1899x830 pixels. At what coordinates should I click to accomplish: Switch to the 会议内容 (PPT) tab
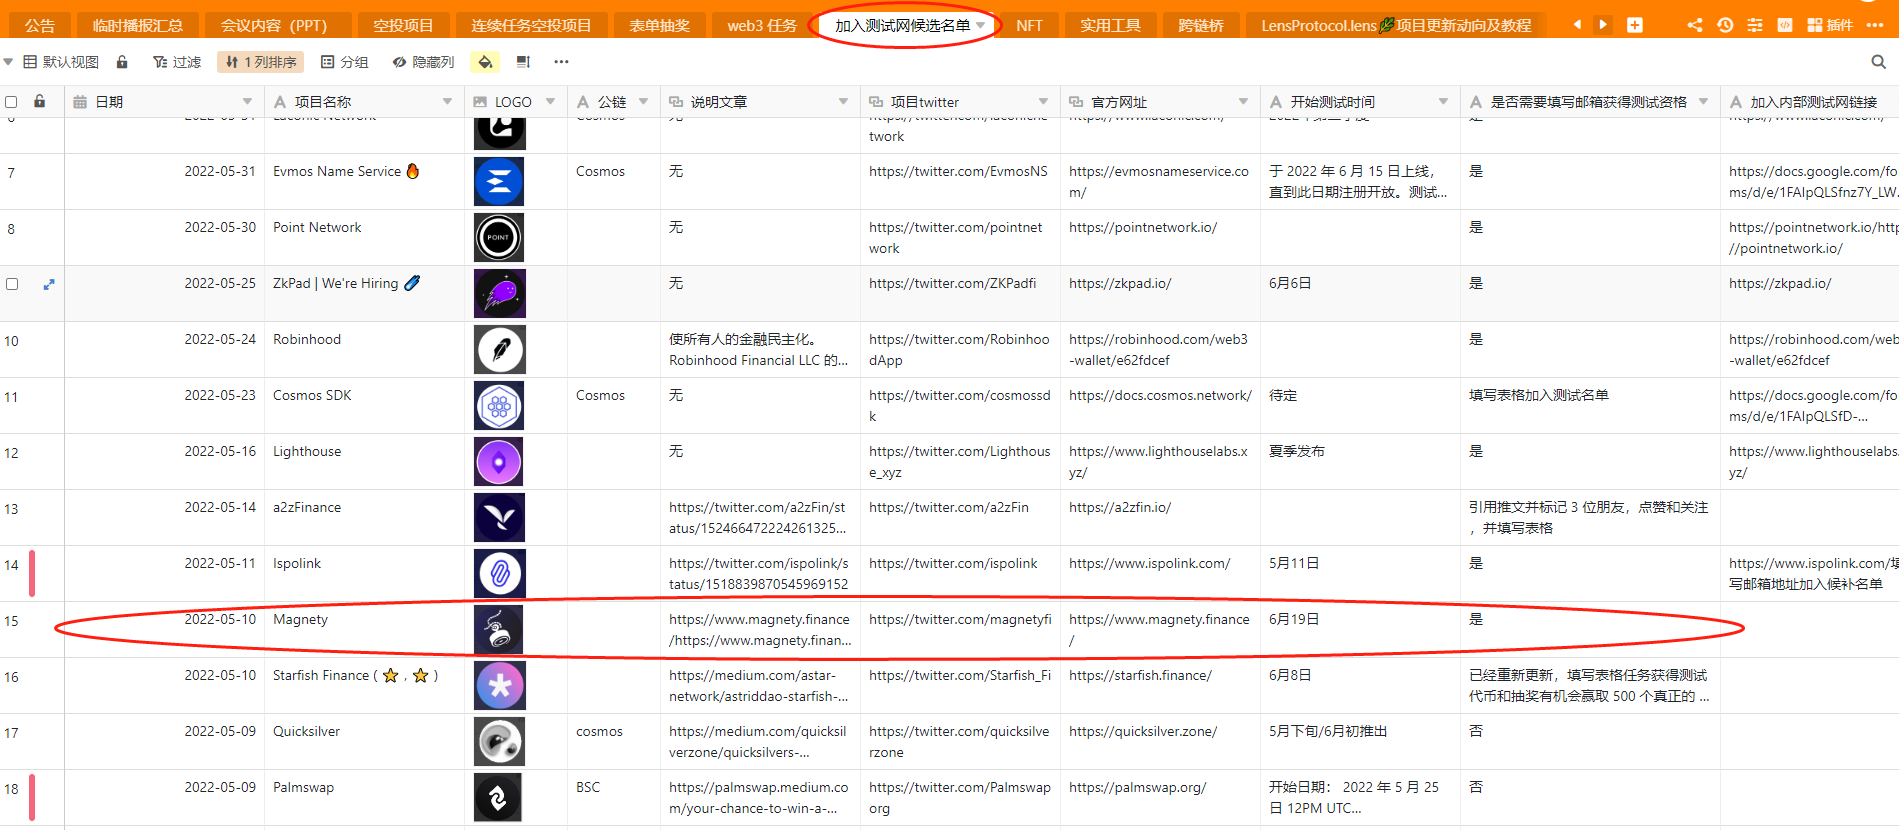(x=280, y=25)
